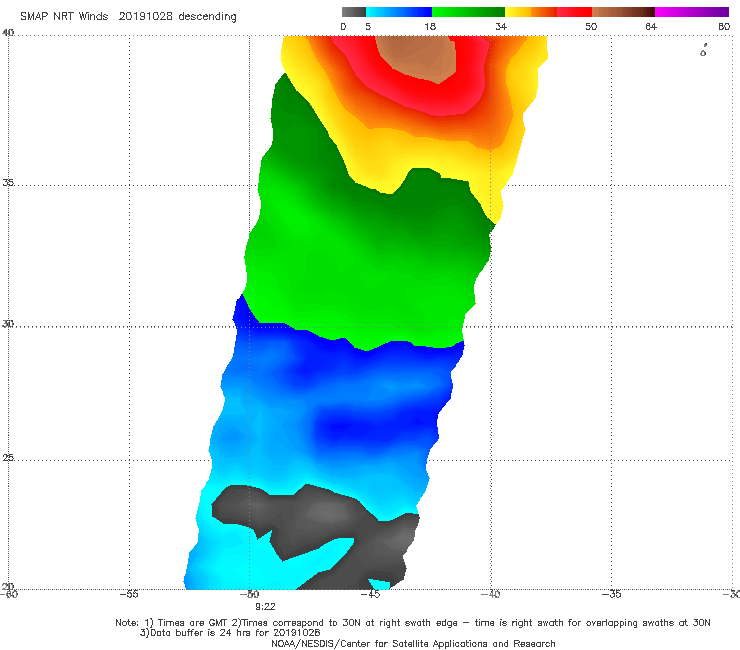Click the longitude label -45
The image size is (740, 650).
click(370, 594)
